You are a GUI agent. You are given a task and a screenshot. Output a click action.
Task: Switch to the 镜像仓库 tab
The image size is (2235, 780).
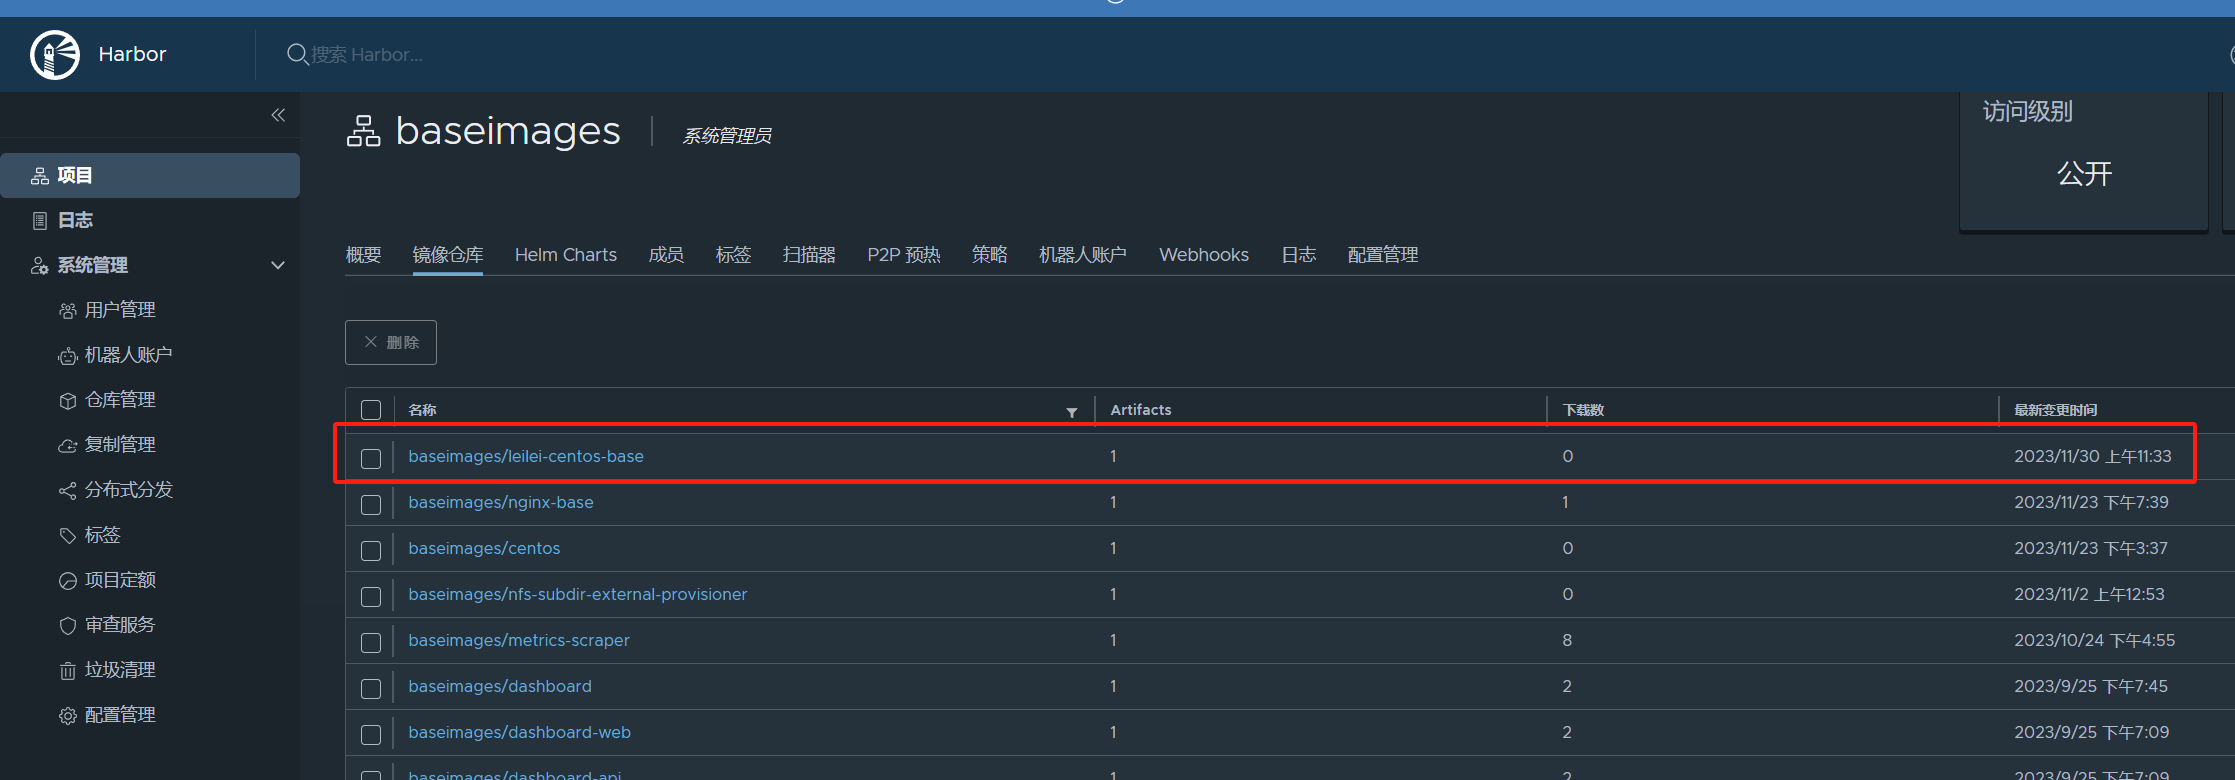click(448, 255)
